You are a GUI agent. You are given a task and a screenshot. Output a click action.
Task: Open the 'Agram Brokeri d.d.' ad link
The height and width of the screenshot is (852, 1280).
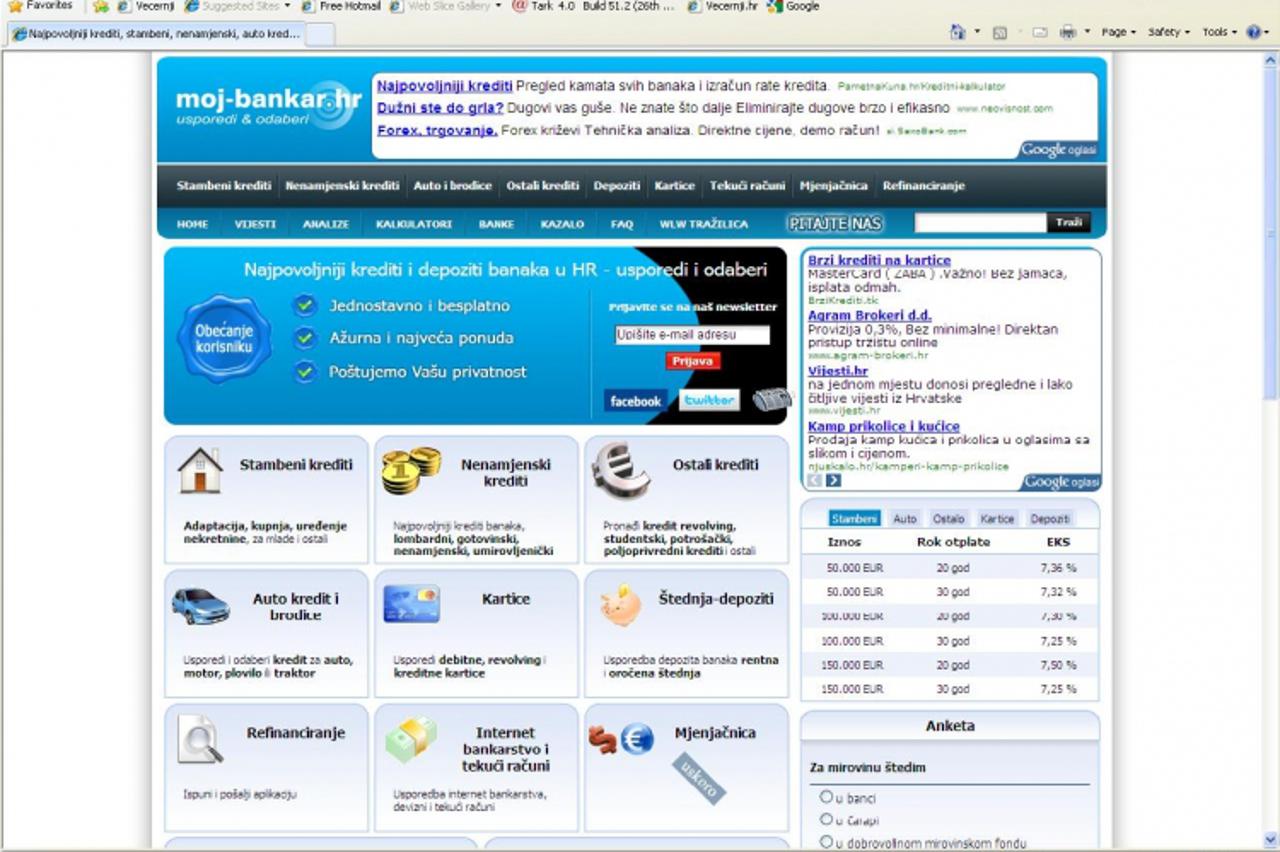click(x=869, y=316)
